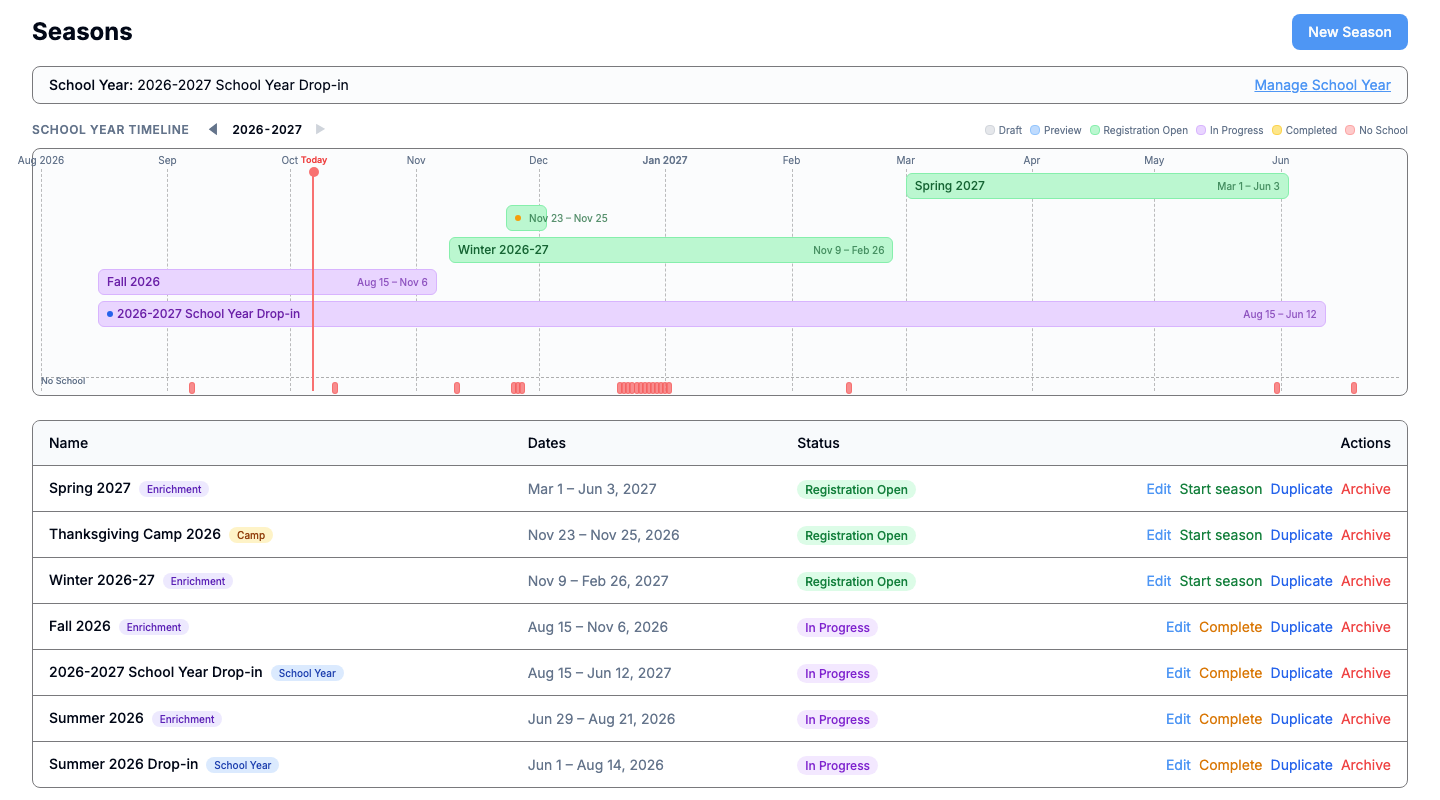Complete 2026-2027 School Year Drop-in row
1440x800 pixels.
(x=1230, y=673)
